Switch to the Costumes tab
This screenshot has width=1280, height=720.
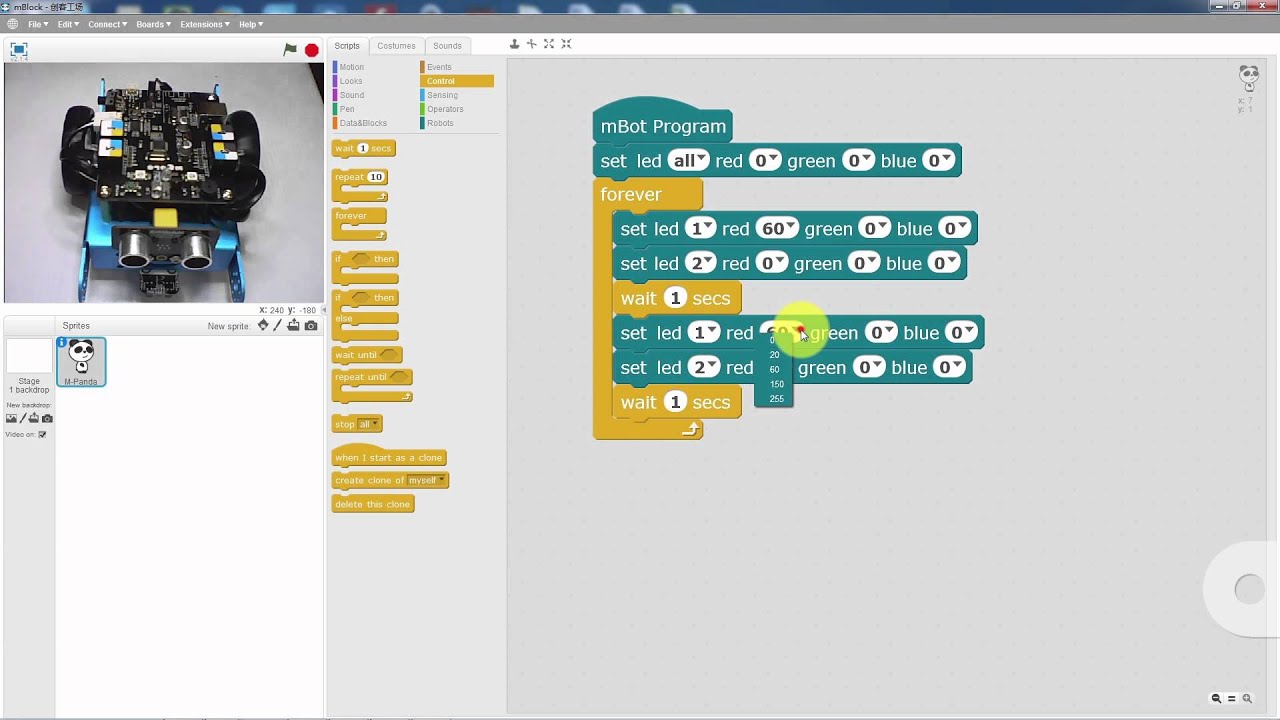[396, 45]
